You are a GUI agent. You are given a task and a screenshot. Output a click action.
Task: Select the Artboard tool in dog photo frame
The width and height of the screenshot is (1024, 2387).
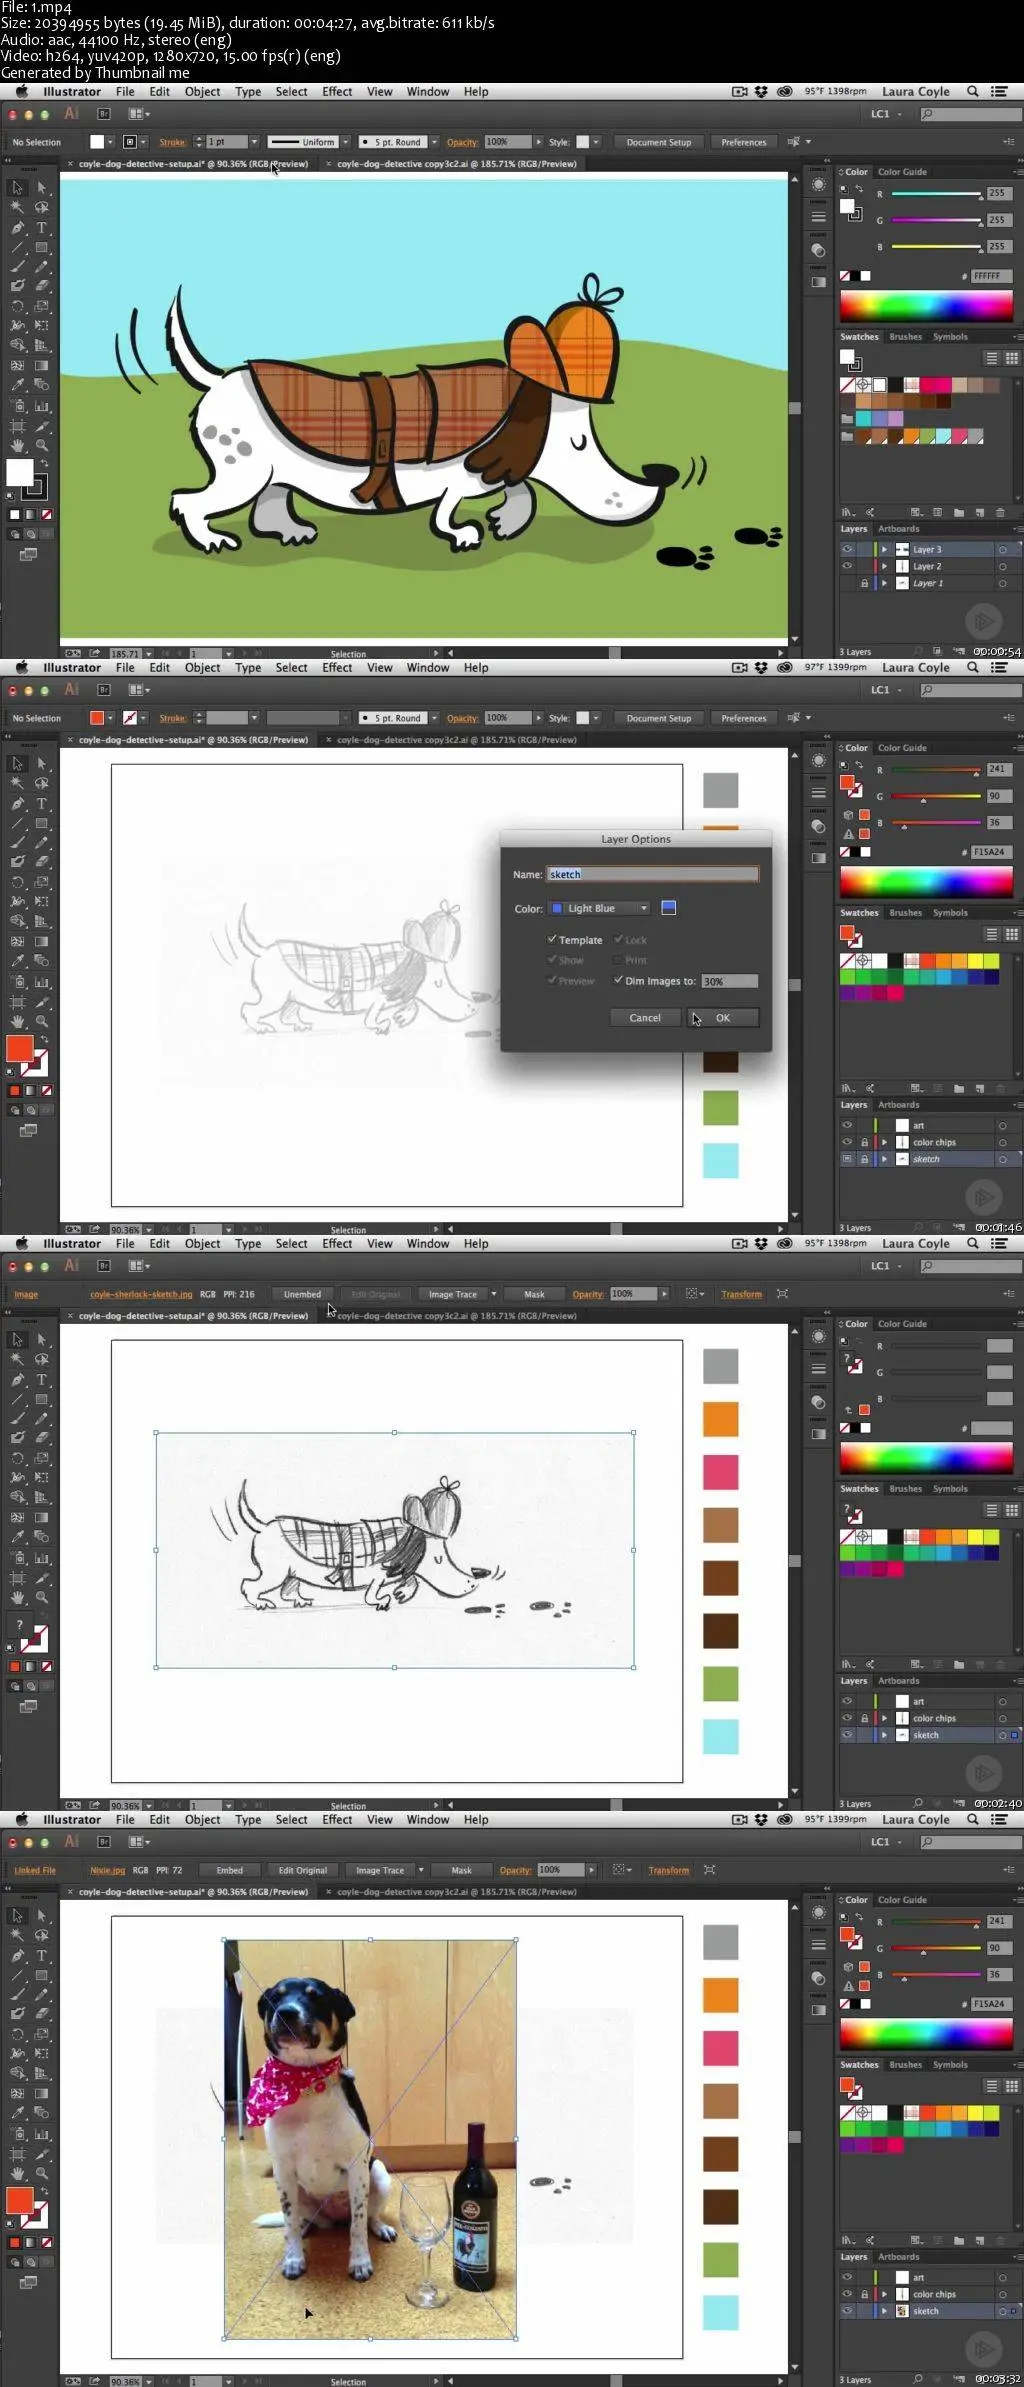click(x=17, y=2153)
